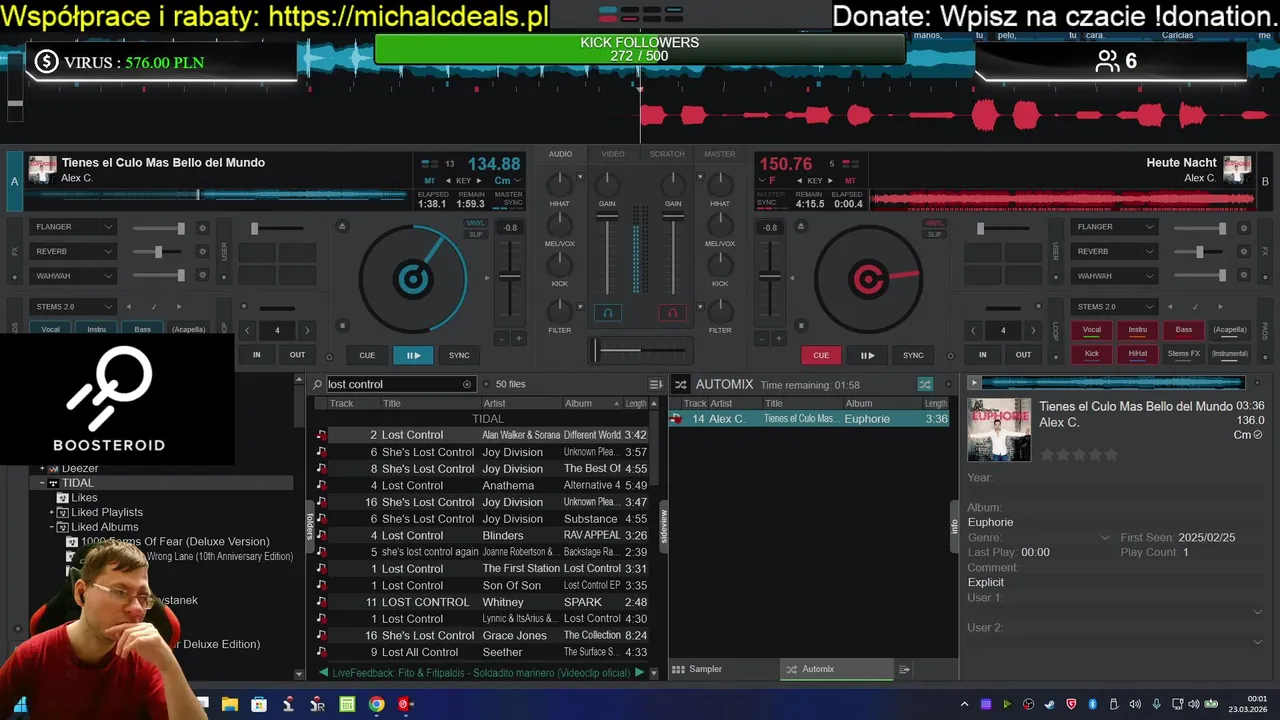Open Windows Start menu
This screenshot has width=1280, height=720.
coord(20,704)
